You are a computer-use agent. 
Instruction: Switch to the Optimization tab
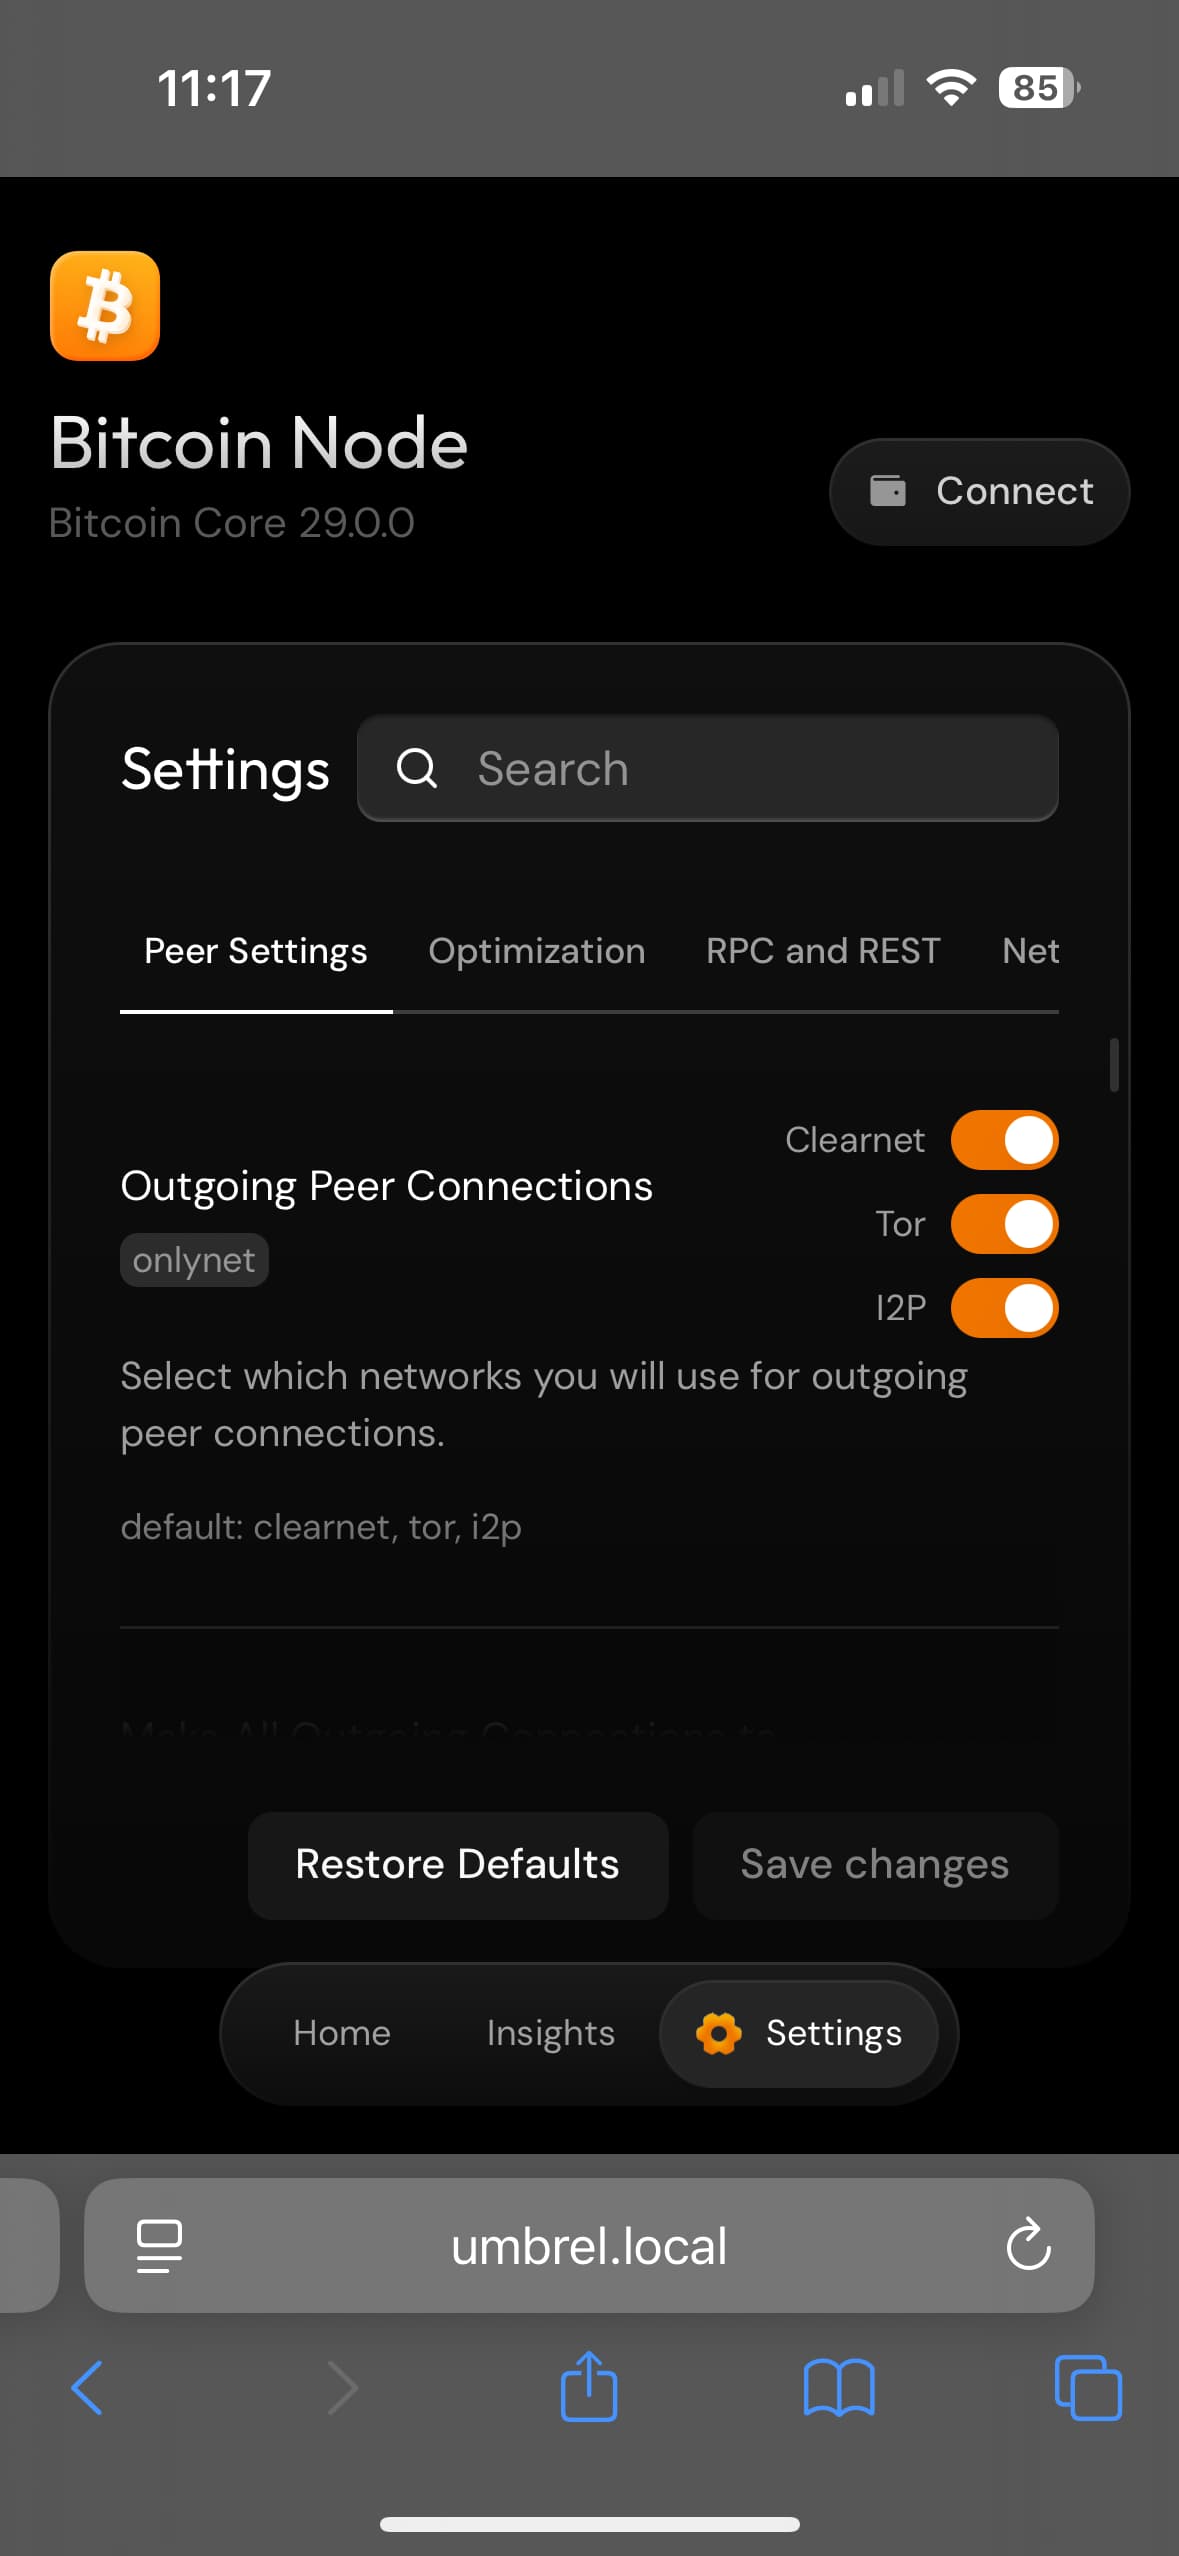click(x=537, y=951)
